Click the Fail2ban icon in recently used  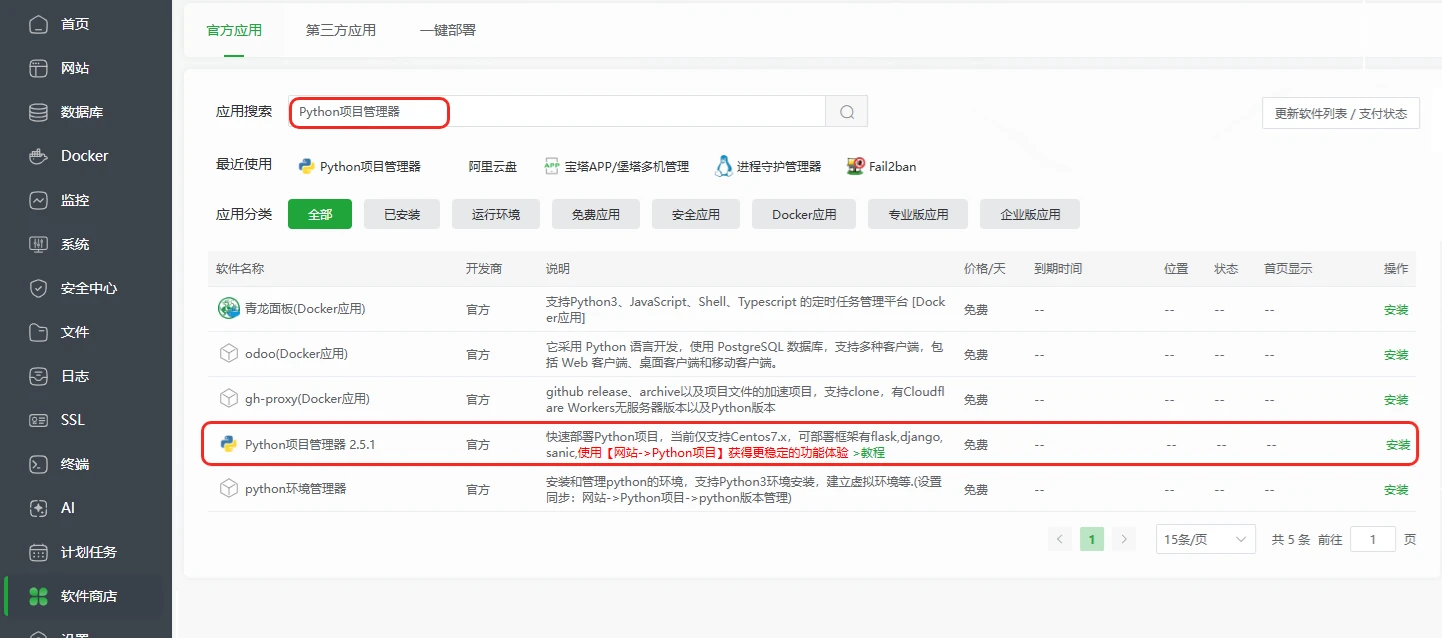(x=855, y=166)
